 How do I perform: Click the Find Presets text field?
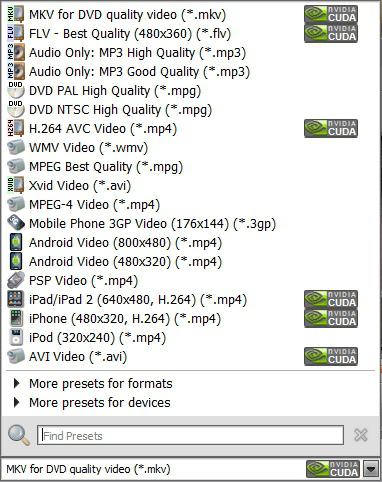coord(190,435)
